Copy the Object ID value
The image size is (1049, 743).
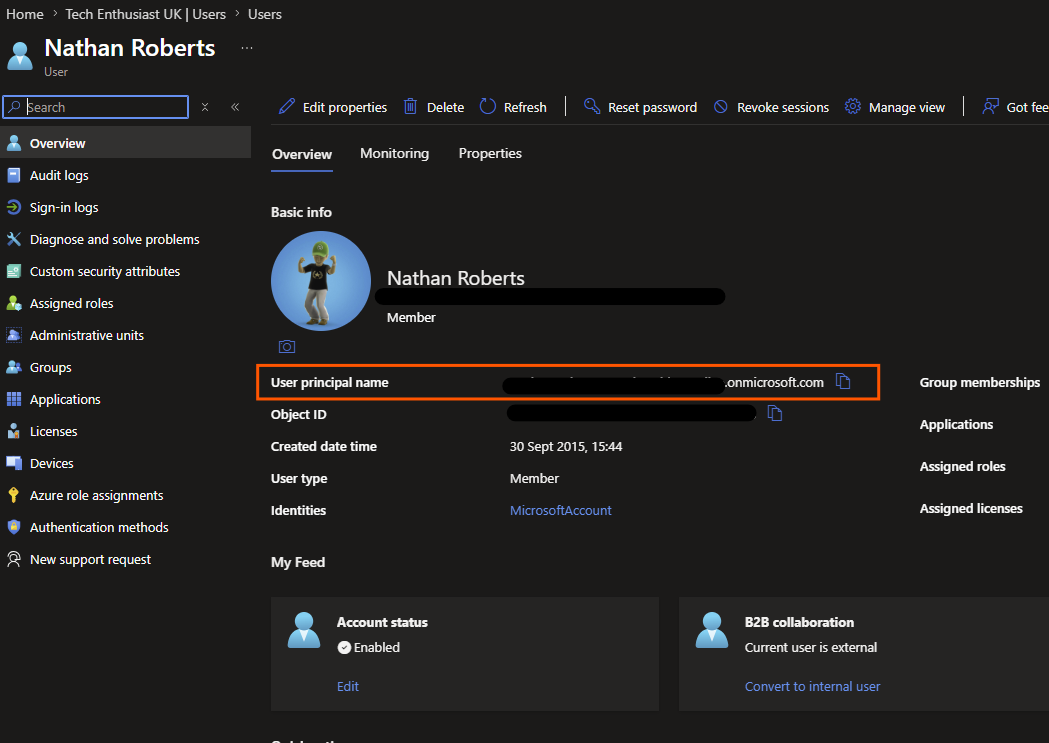pos(775,413)
